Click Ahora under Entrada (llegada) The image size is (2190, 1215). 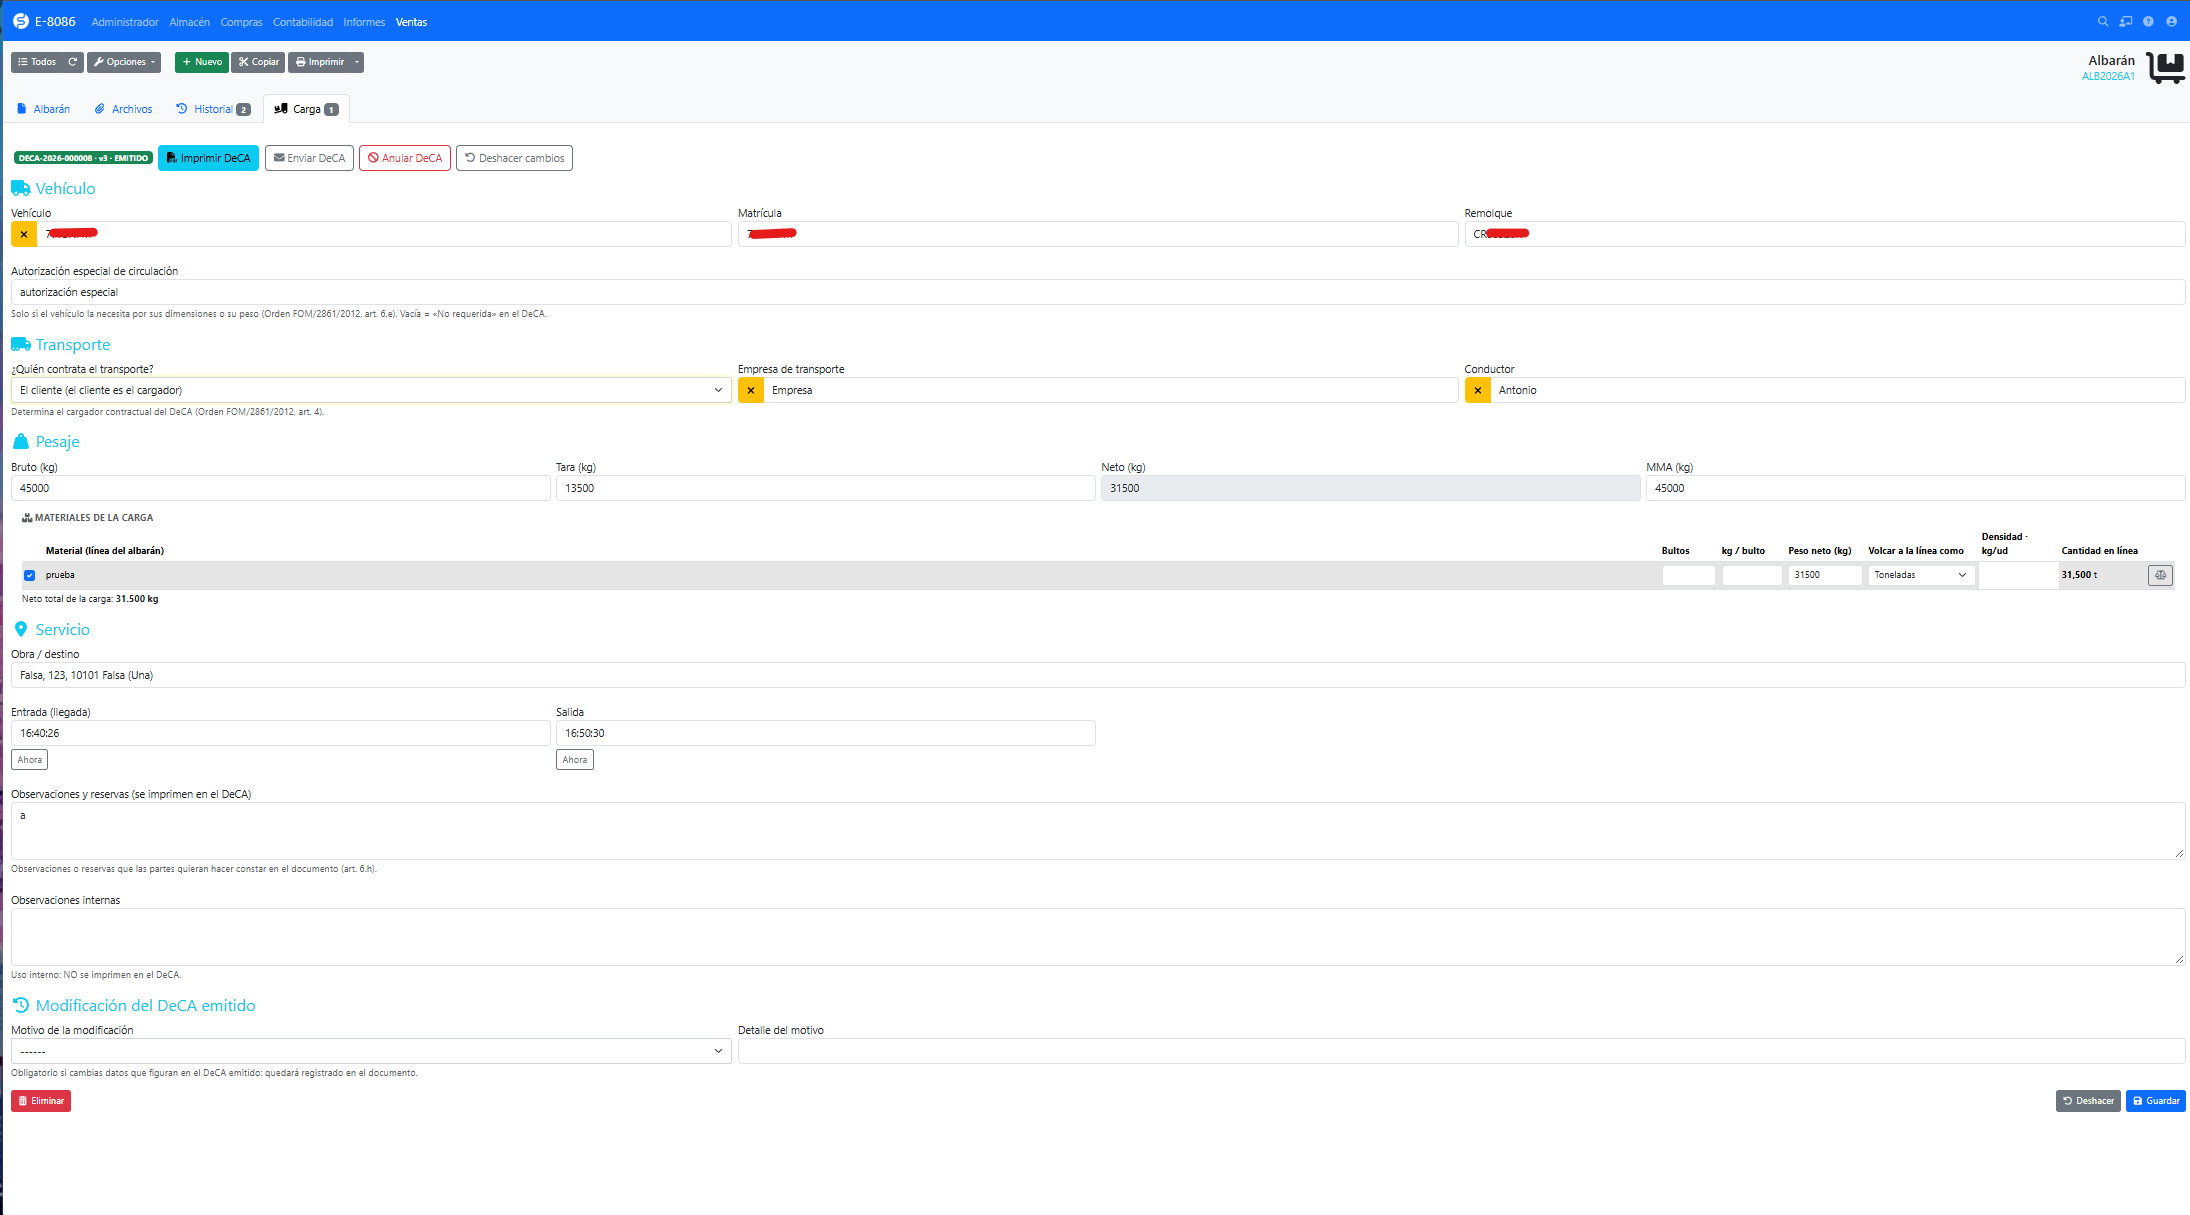(x=29, y=760)
